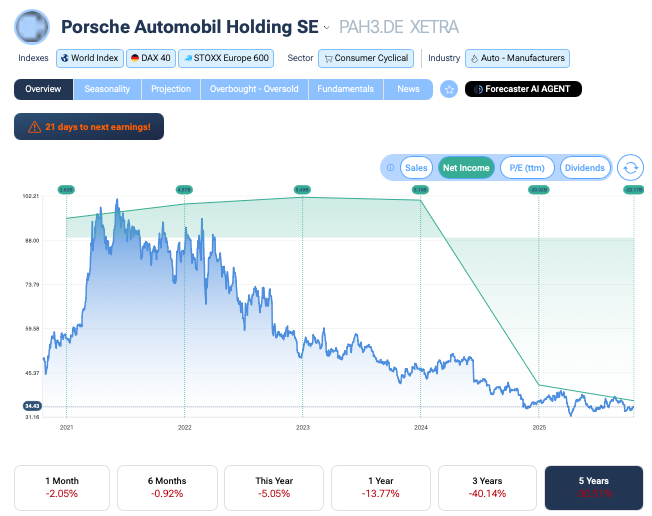Click the 21 days to earnings alert
This screenshot has width=652, height=516.
(89, 127)
